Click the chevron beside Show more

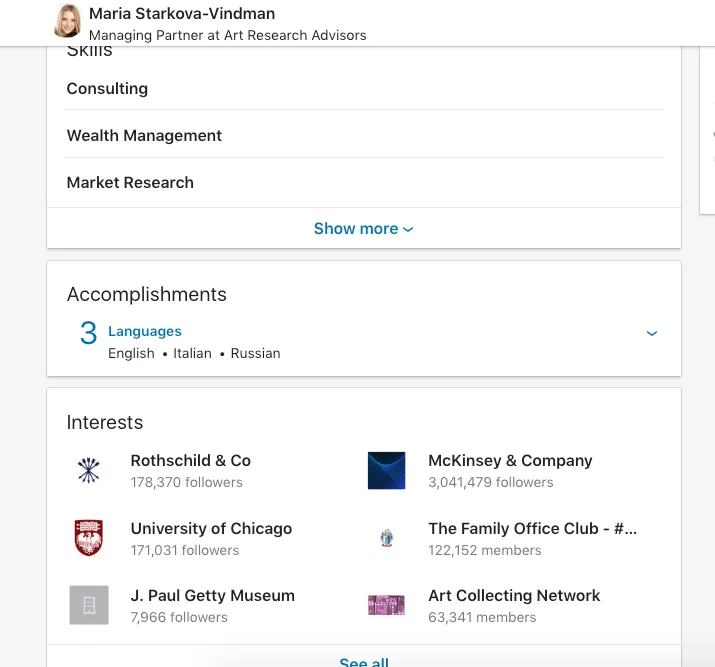409,229
